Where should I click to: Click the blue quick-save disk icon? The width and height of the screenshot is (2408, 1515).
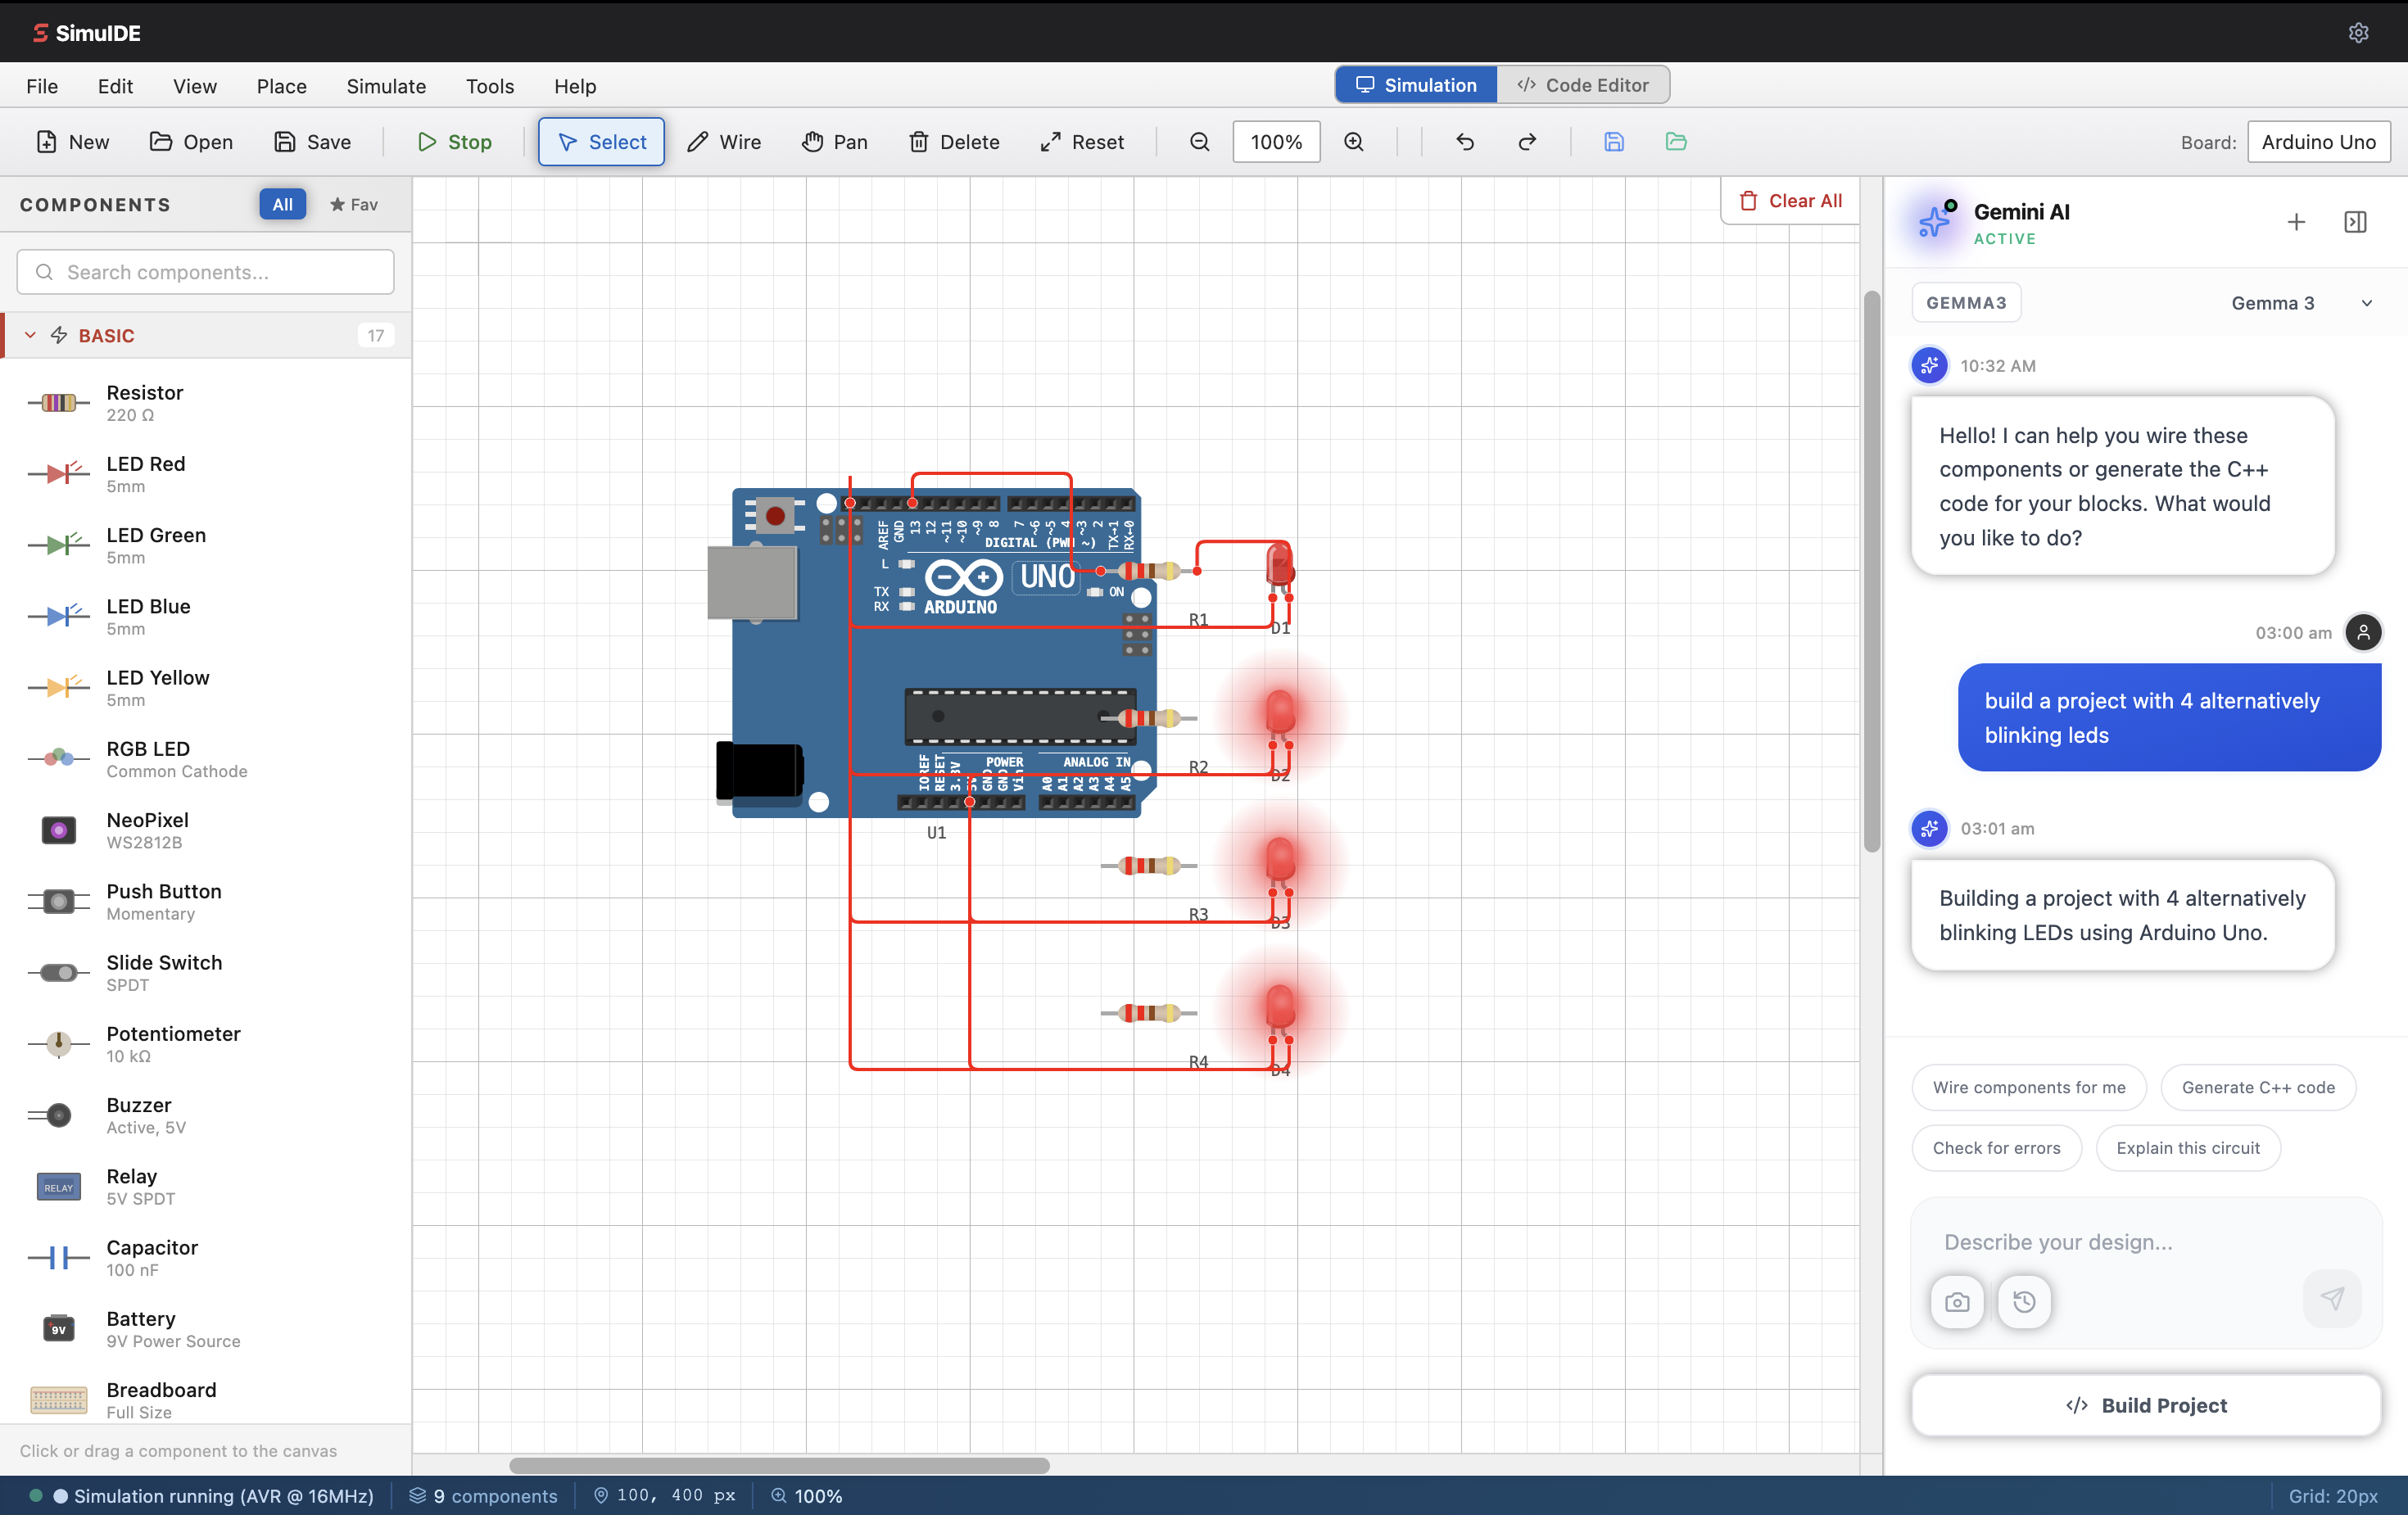click(1613, 142)
